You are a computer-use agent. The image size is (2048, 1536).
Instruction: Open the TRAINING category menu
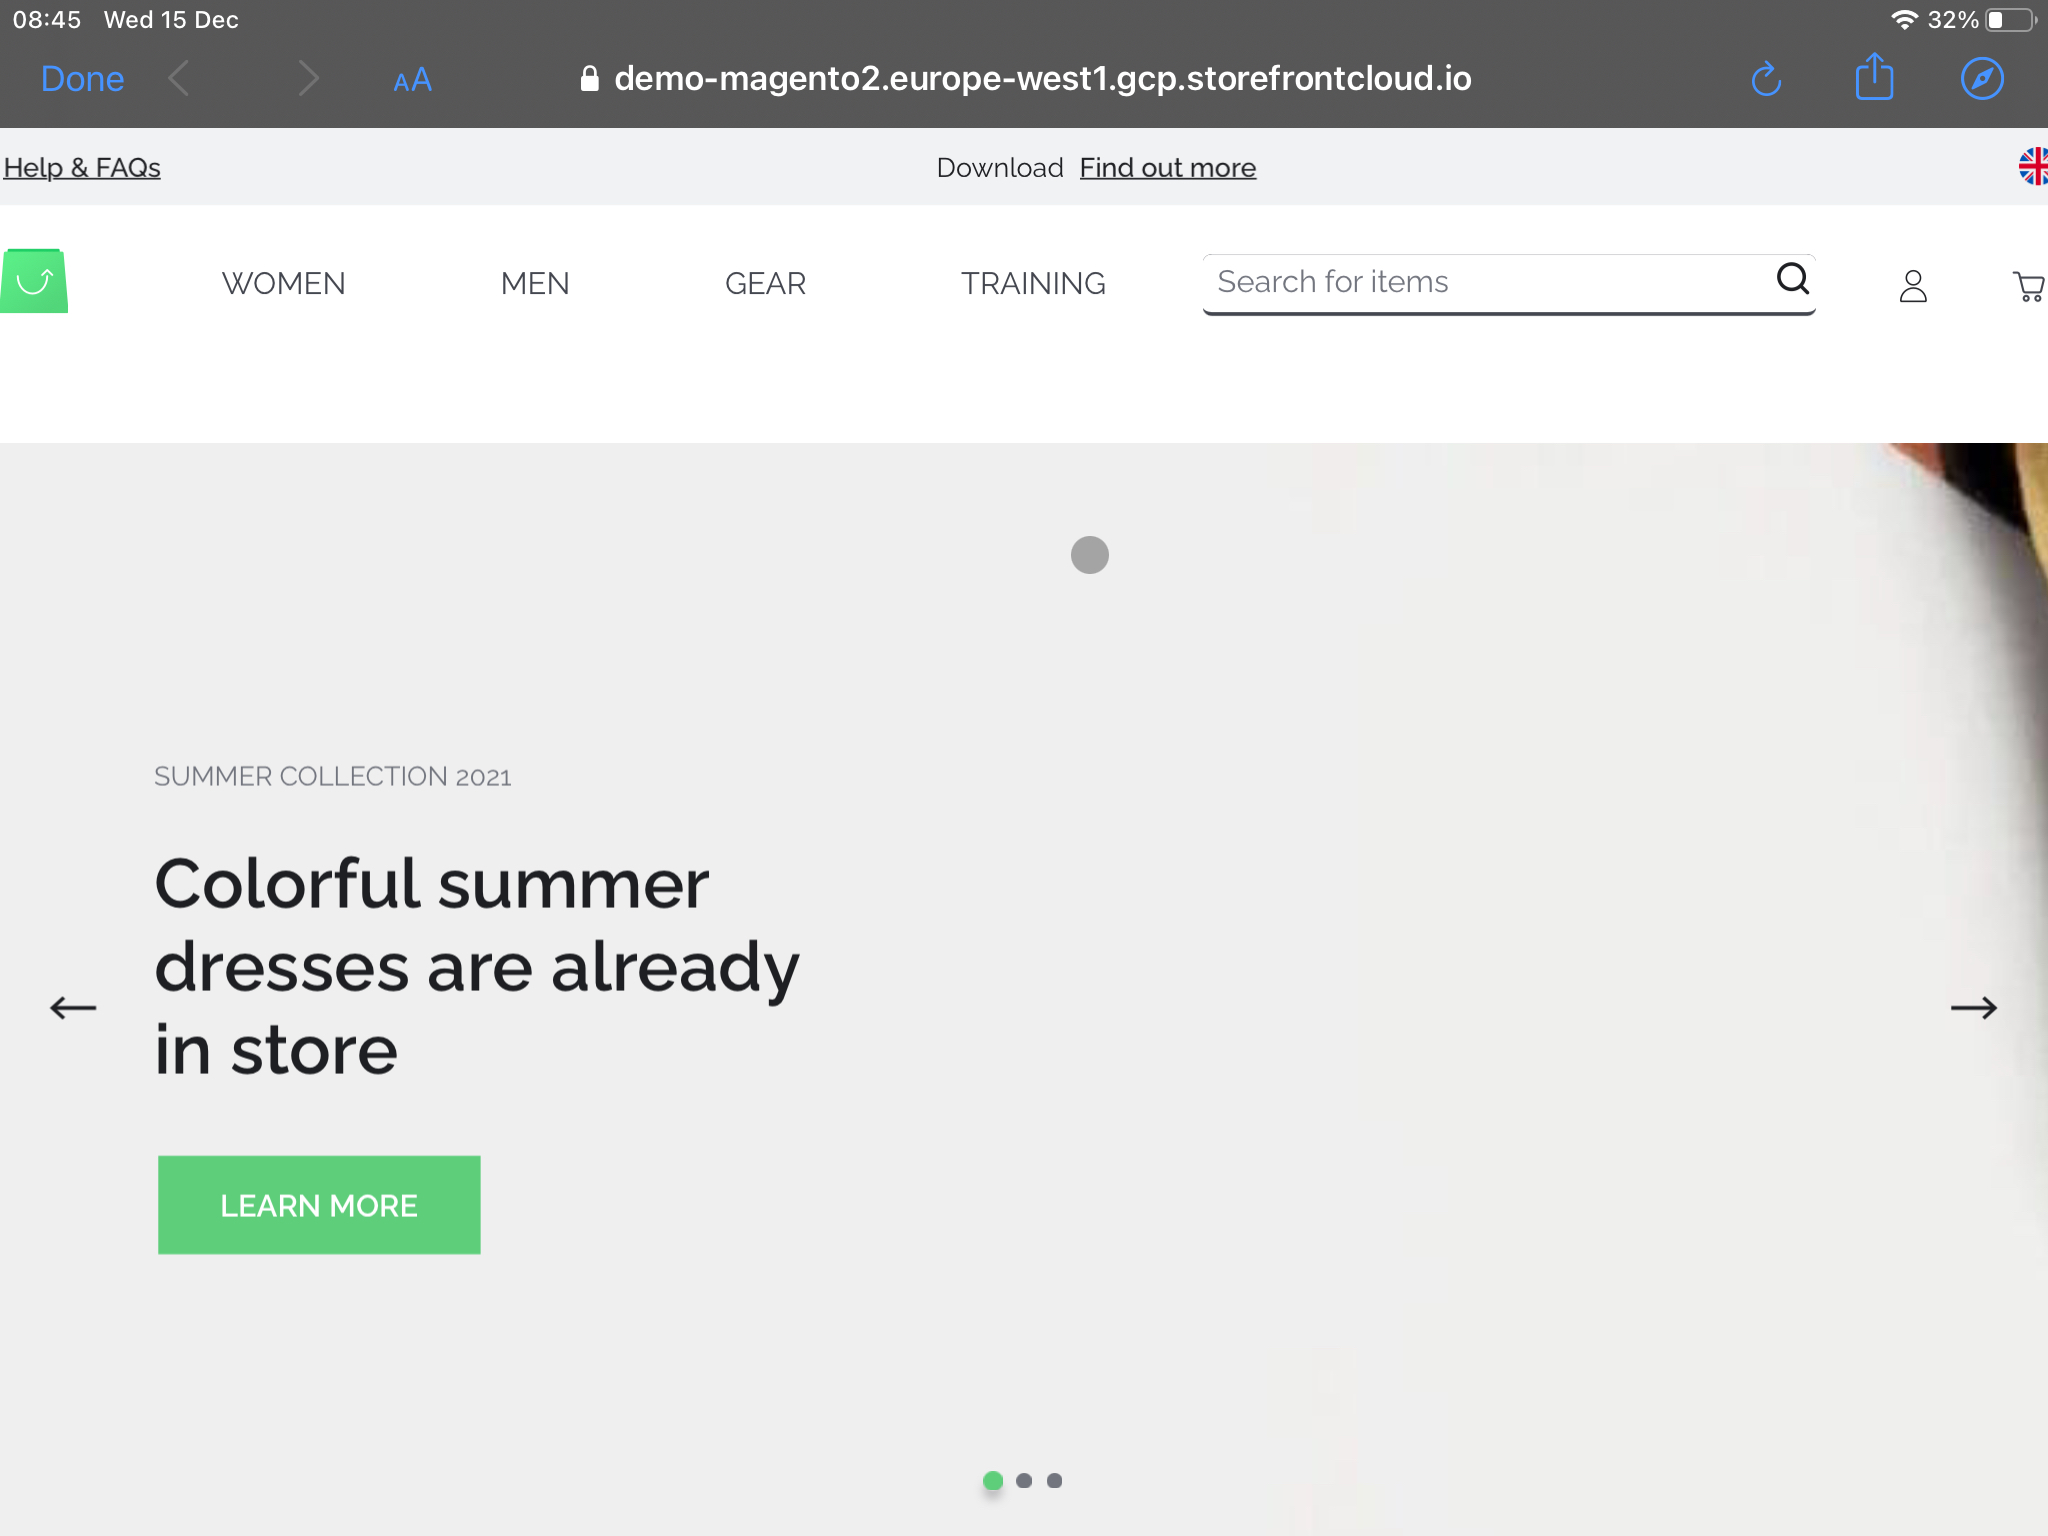(1033, 284)
